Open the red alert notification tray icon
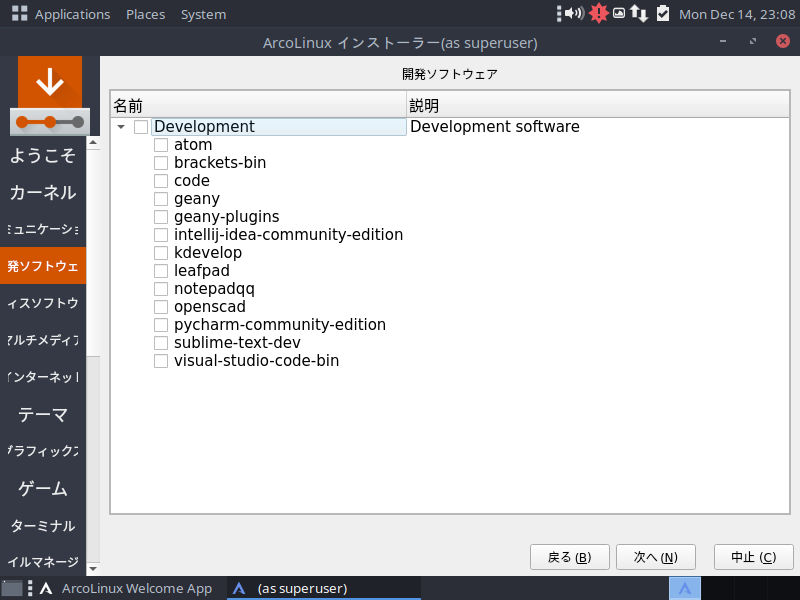 [x=598, y=13]
